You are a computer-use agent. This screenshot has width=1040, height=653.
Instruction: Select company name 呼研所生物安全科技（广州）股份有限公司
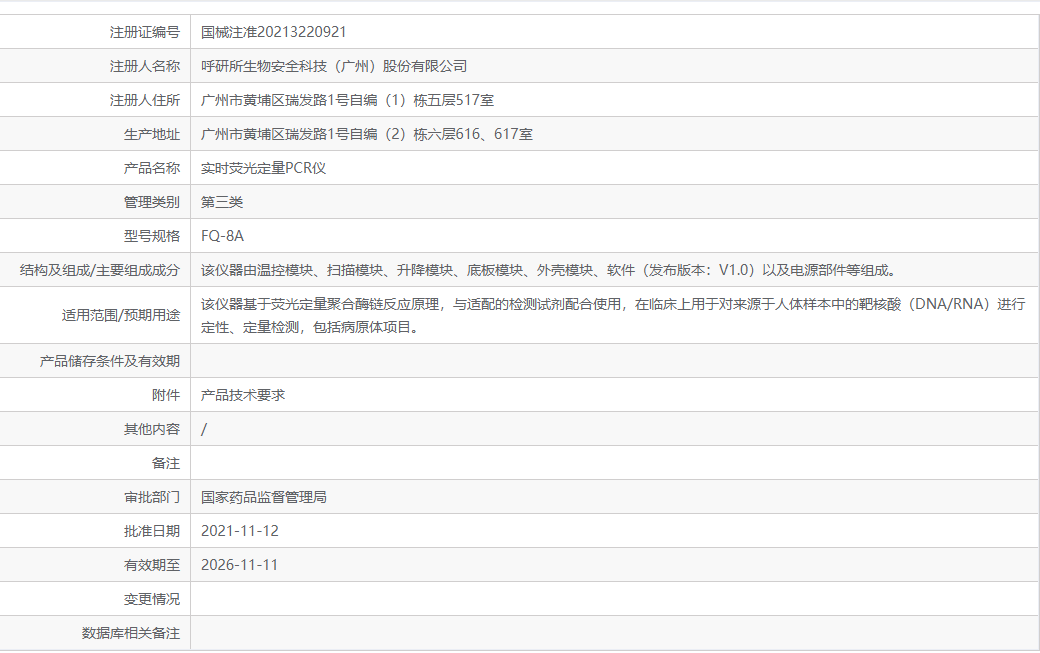click(x=334, y=66)
